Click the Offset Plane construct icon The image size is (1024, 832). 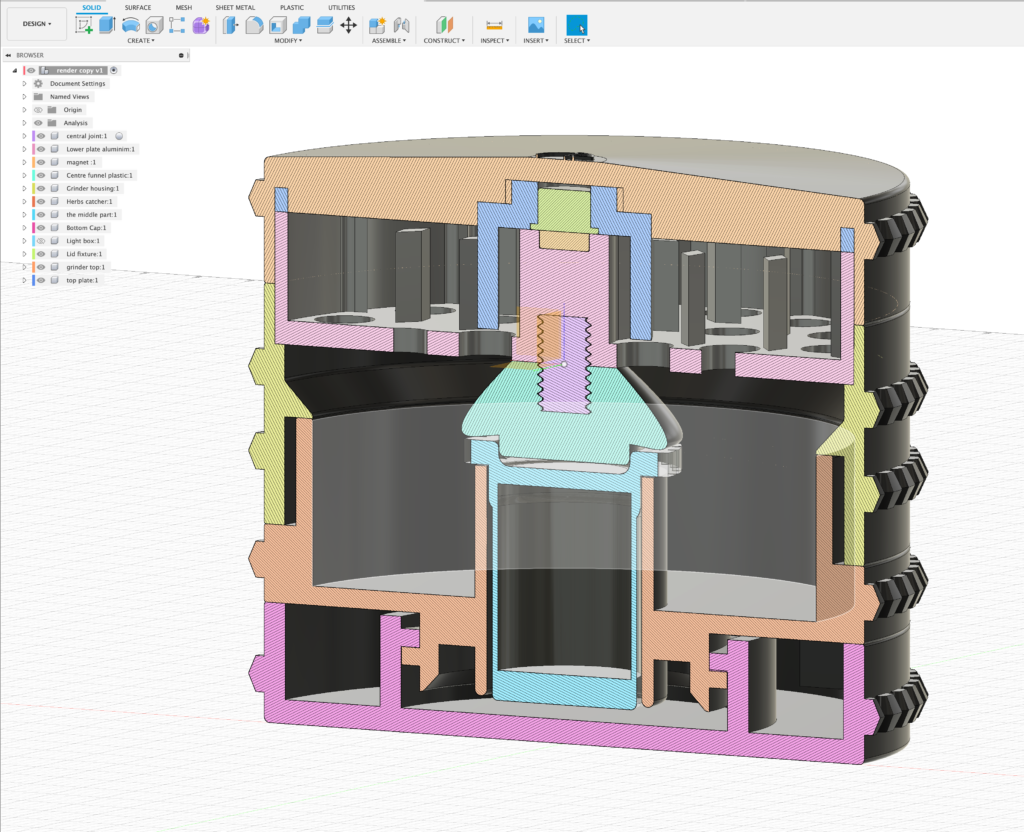(444, 25)
